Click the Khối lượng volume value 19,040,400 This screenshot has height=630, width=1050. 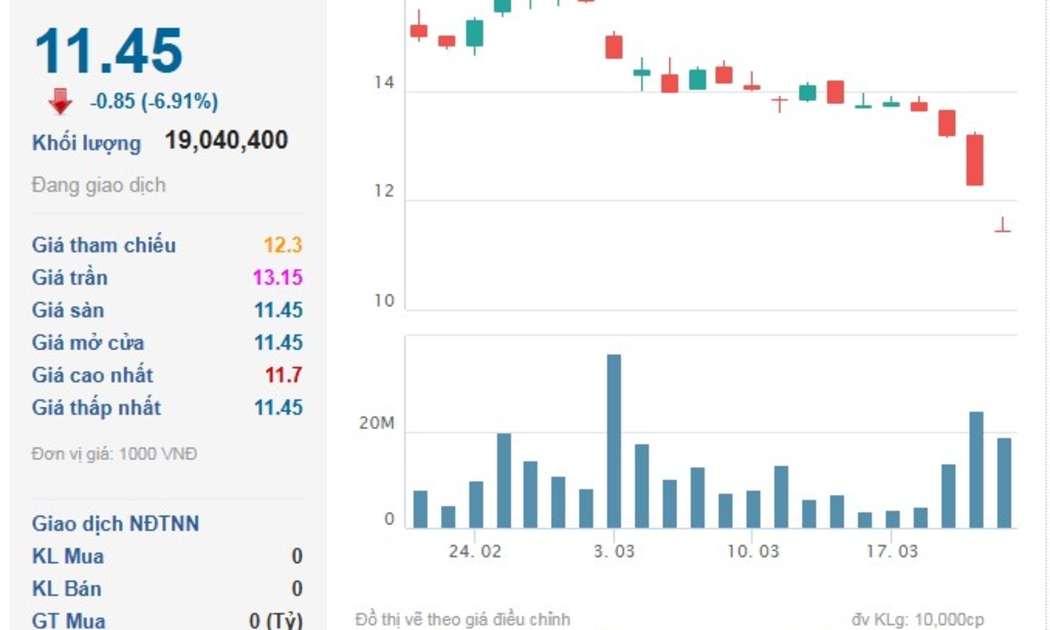226,140
